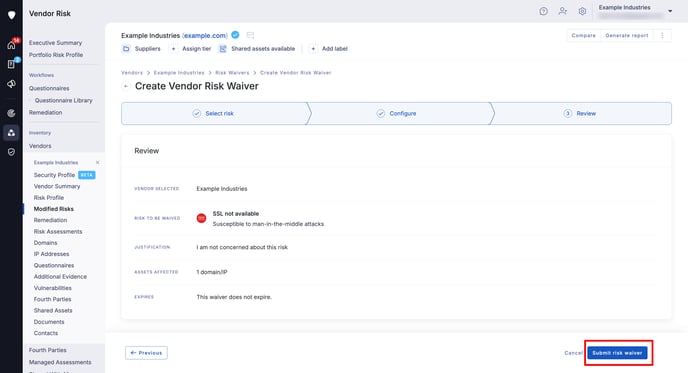
Task: Select the shield check icon in left rail
Action: coord(11,152)
